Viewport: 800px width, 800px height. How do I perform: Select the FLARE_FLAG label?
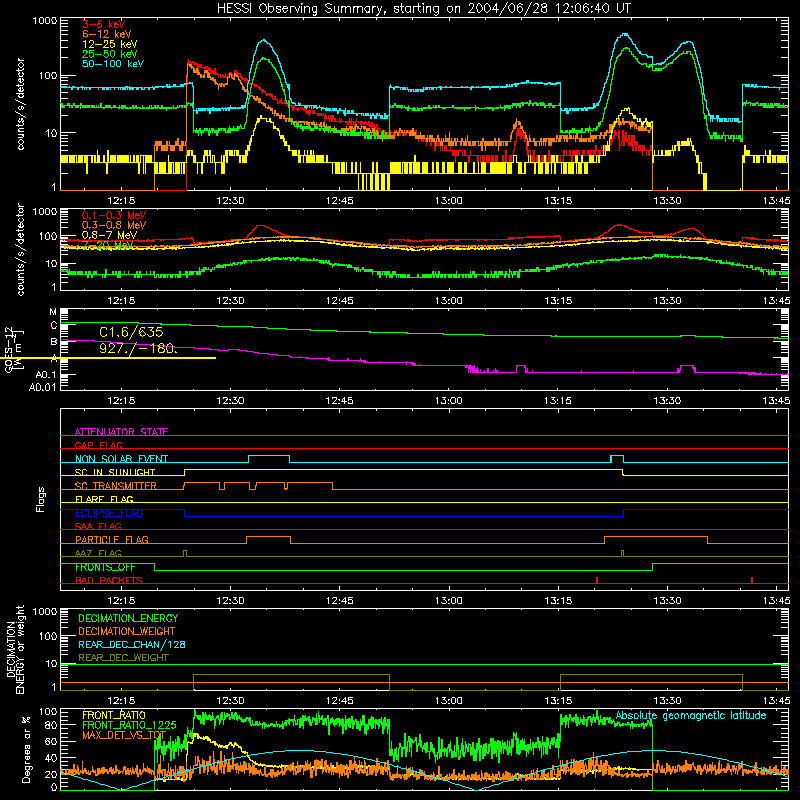point(104,499)
